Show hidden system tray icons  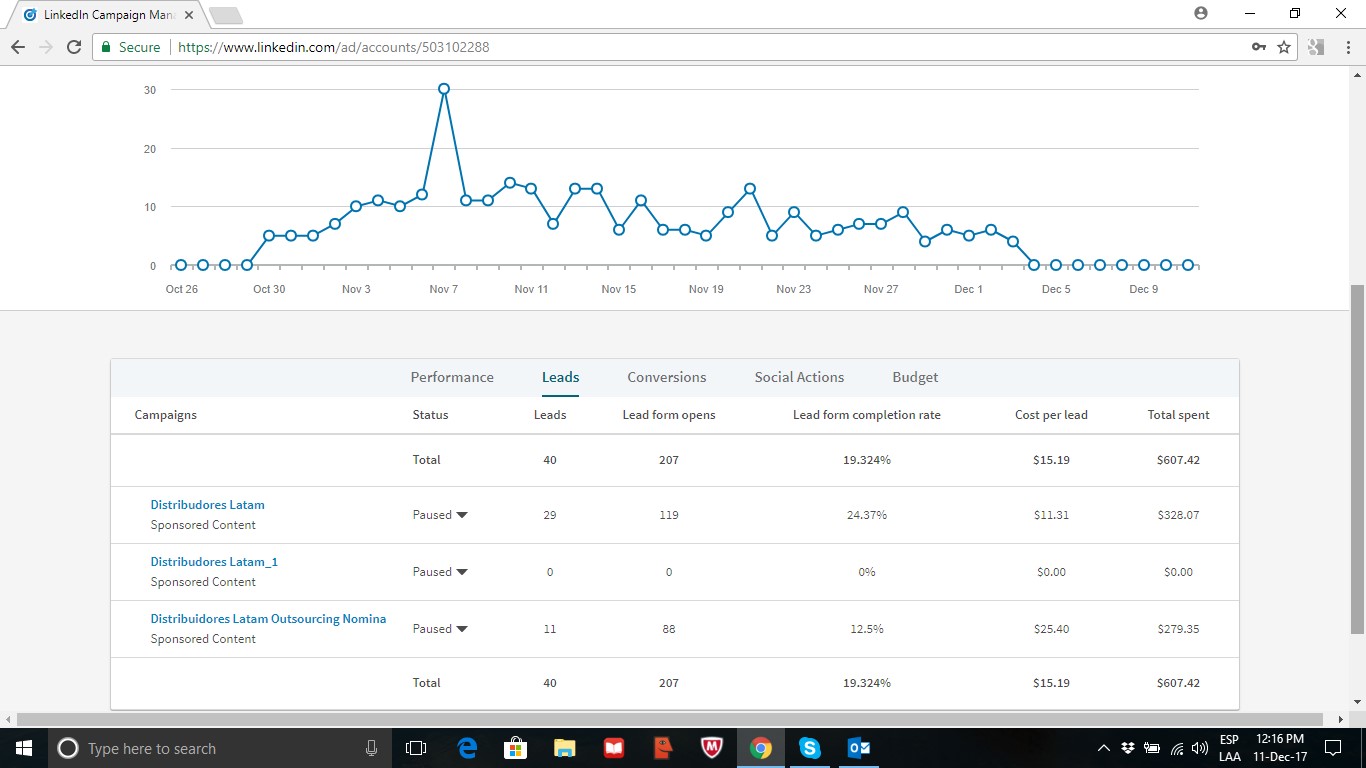1104,748
